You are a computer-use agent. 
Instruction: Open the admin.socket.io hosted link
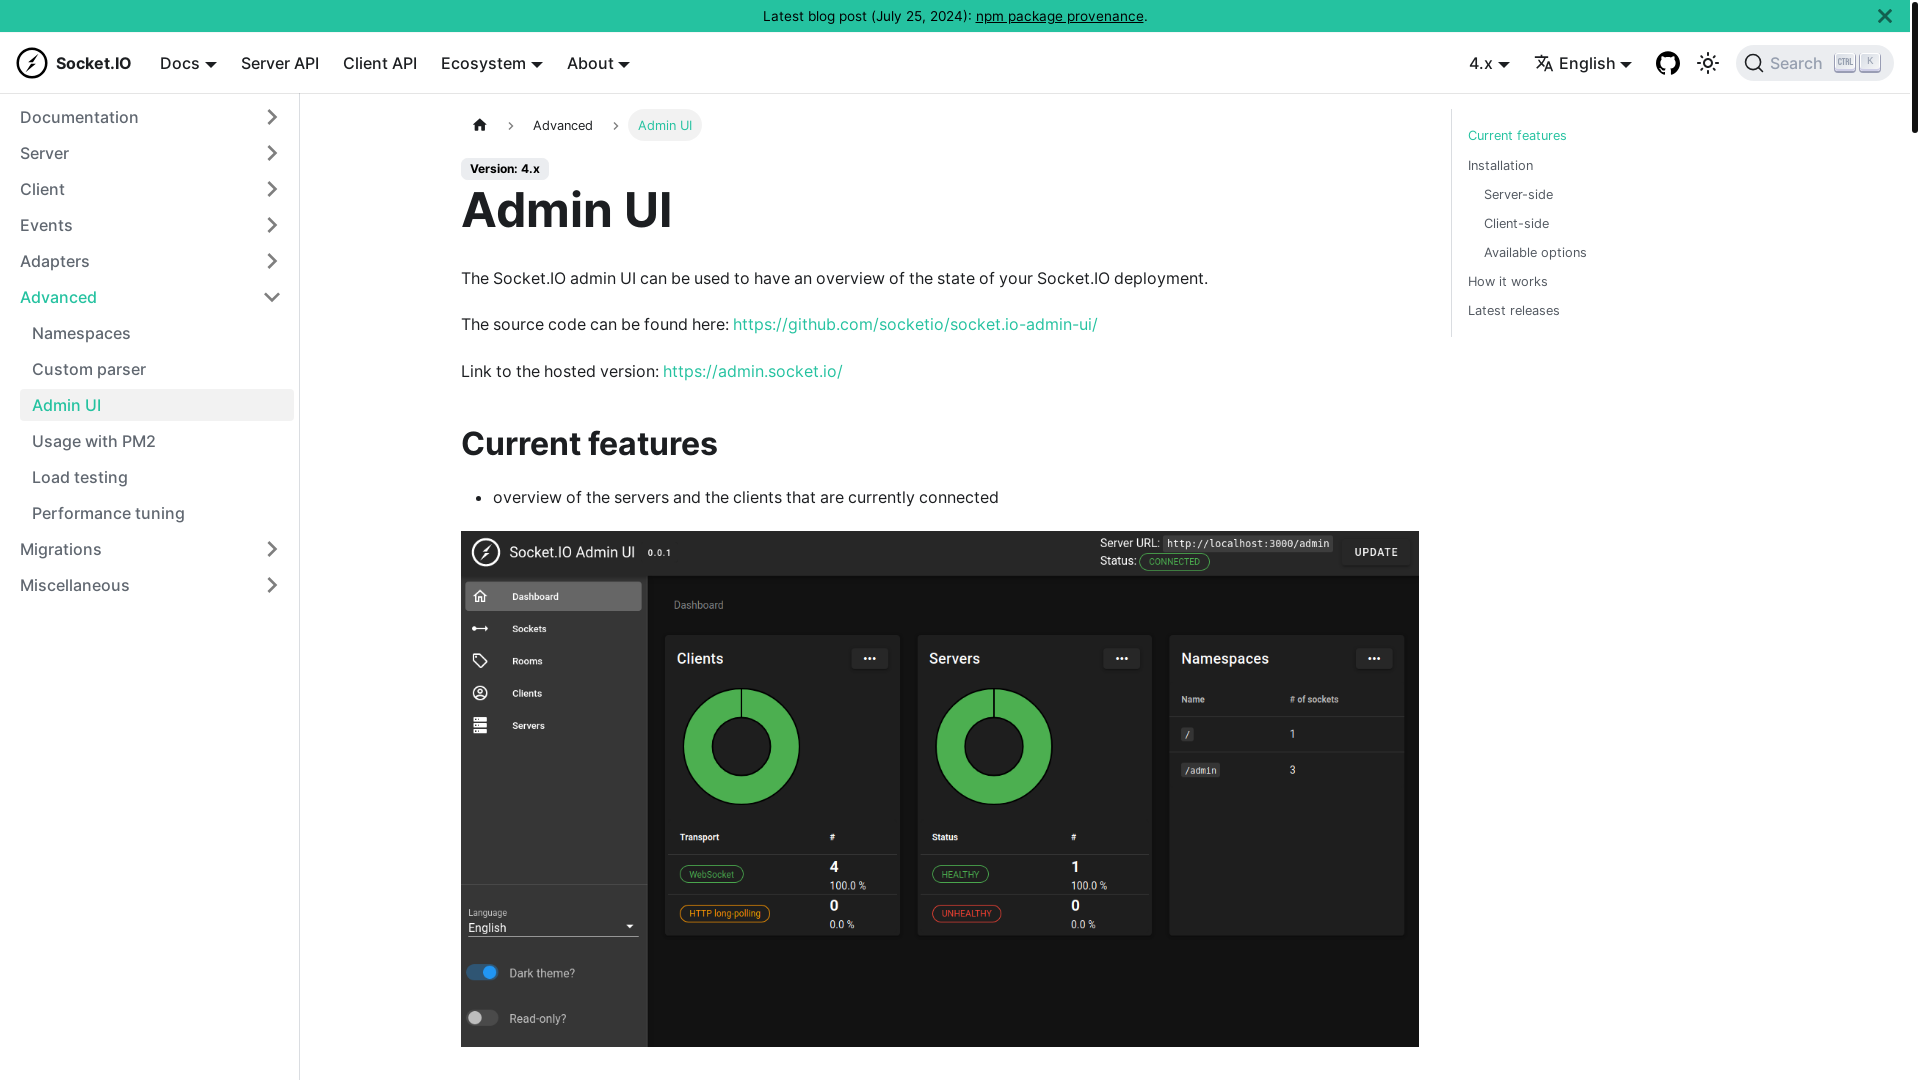[x=752, y=371]
